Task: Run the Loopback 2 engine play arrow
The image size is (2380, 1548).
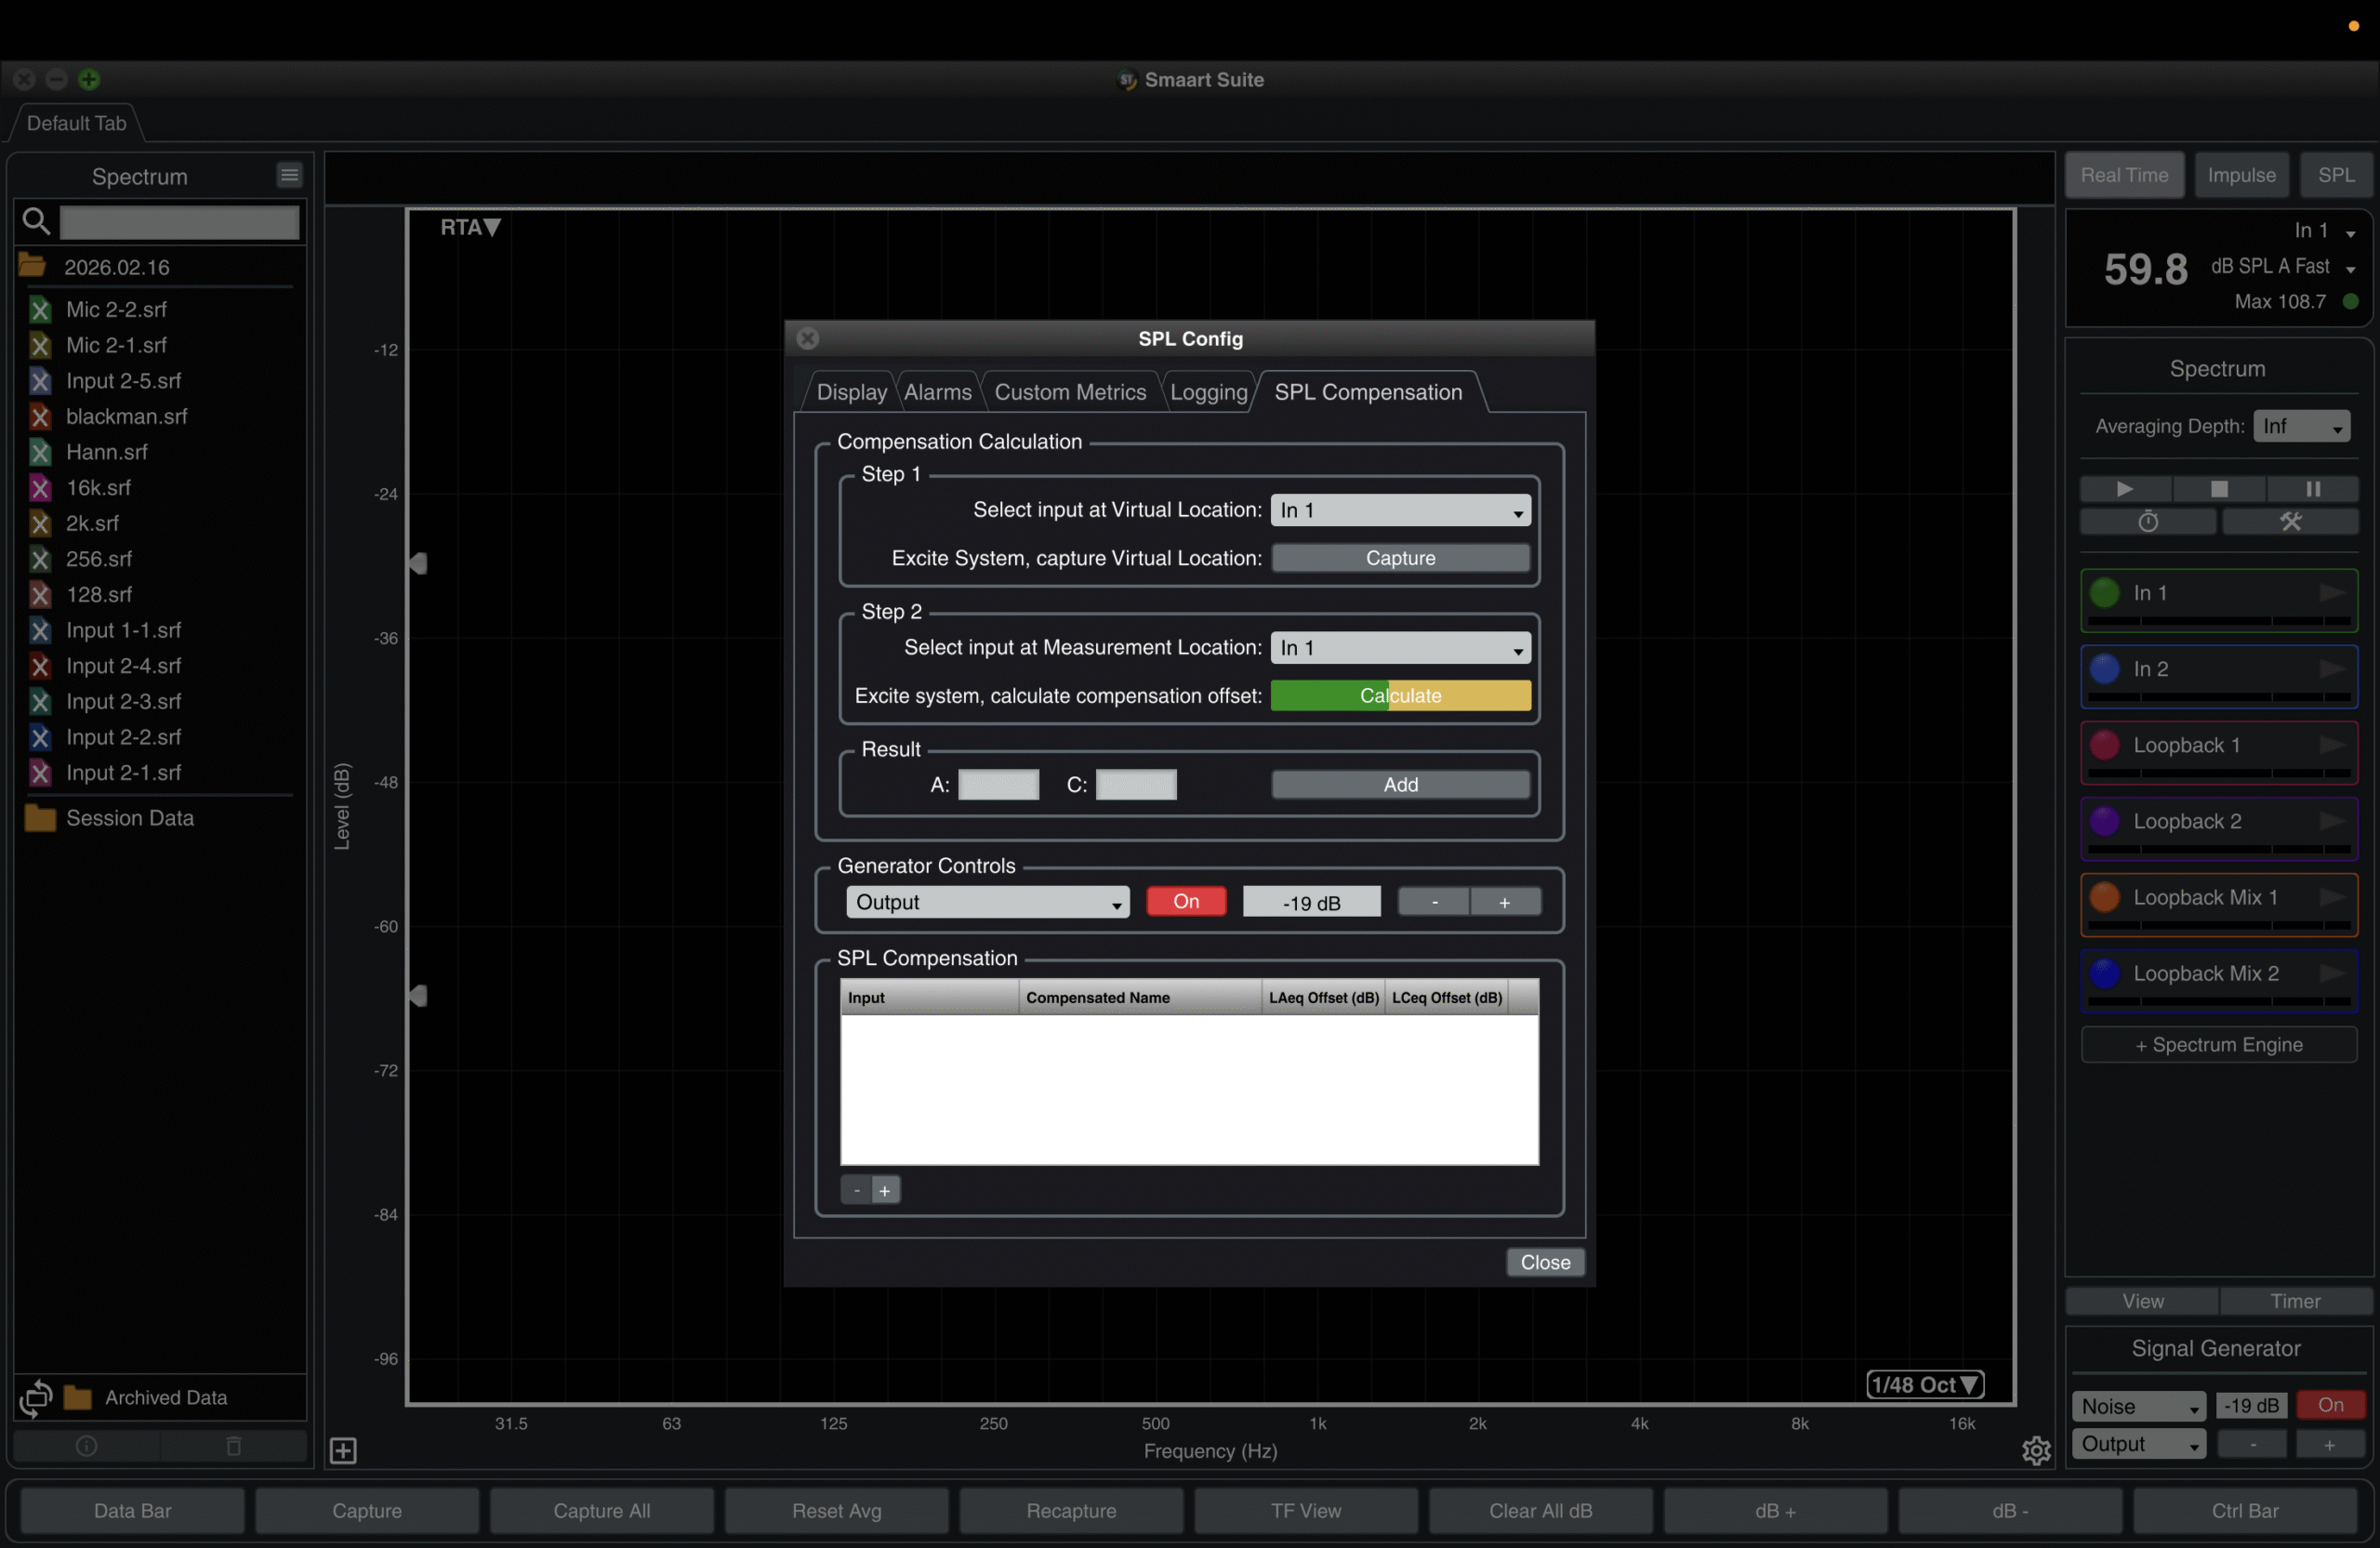Action: (x=2332, y=821)
